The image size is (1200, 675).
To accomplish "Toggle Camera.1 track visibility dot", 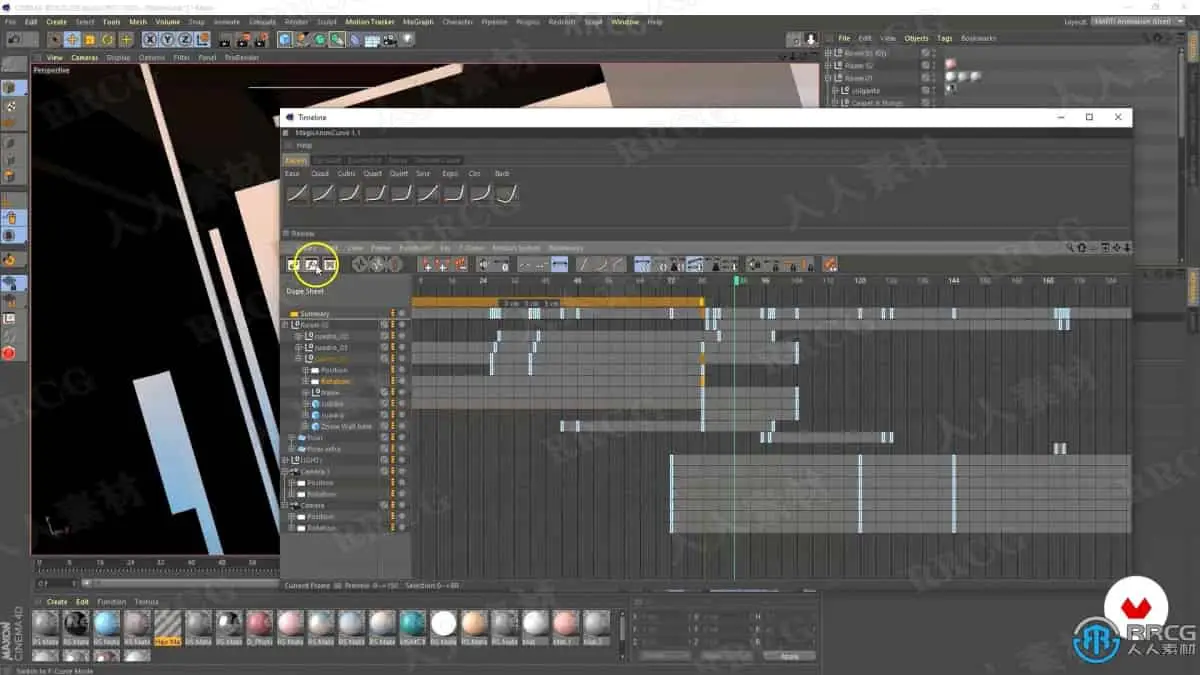I will tap(402, 471).
